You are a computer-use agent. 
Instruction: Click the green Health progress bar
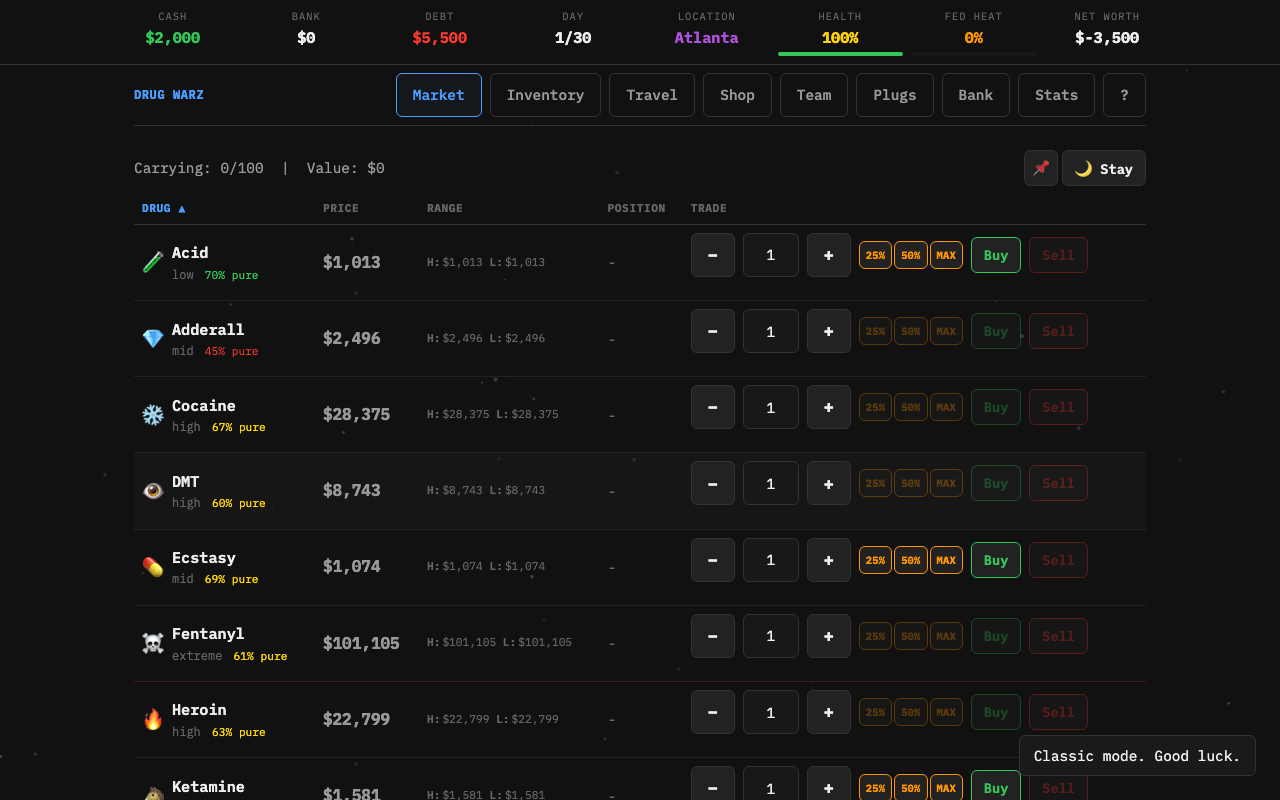point(840,56)
